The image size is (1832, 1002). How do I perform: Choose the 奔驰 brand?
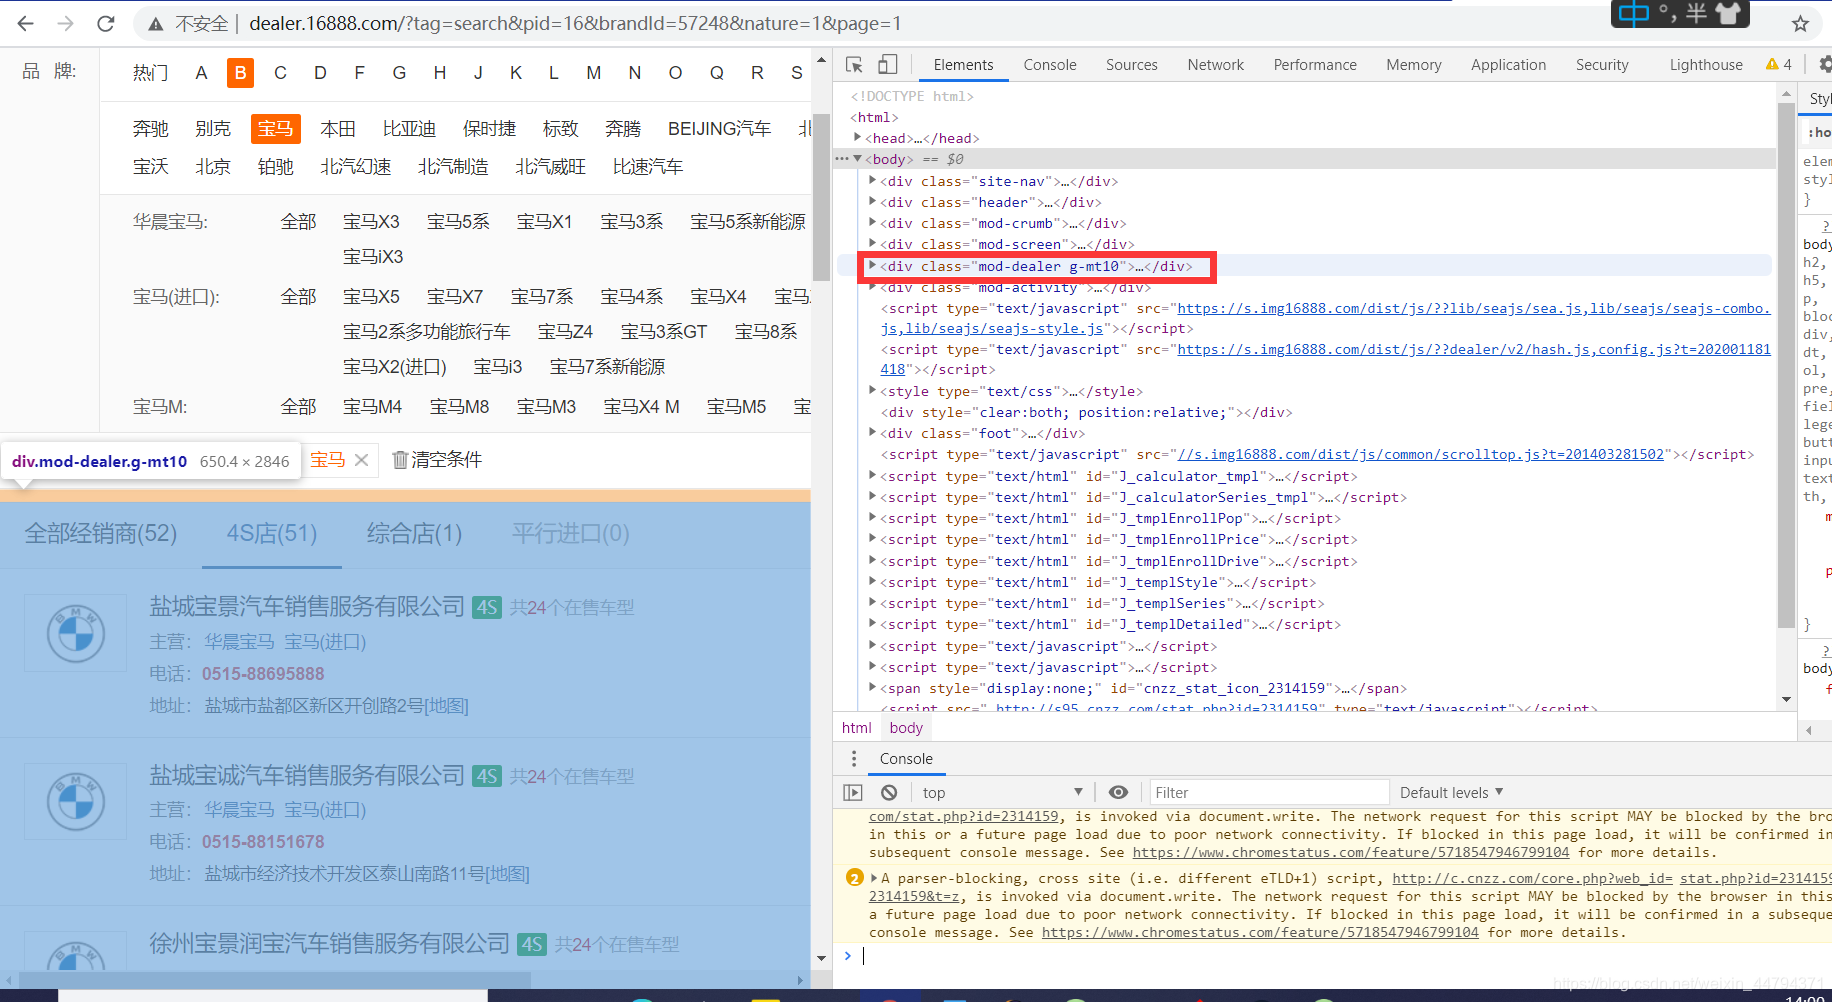click(150, 128)
